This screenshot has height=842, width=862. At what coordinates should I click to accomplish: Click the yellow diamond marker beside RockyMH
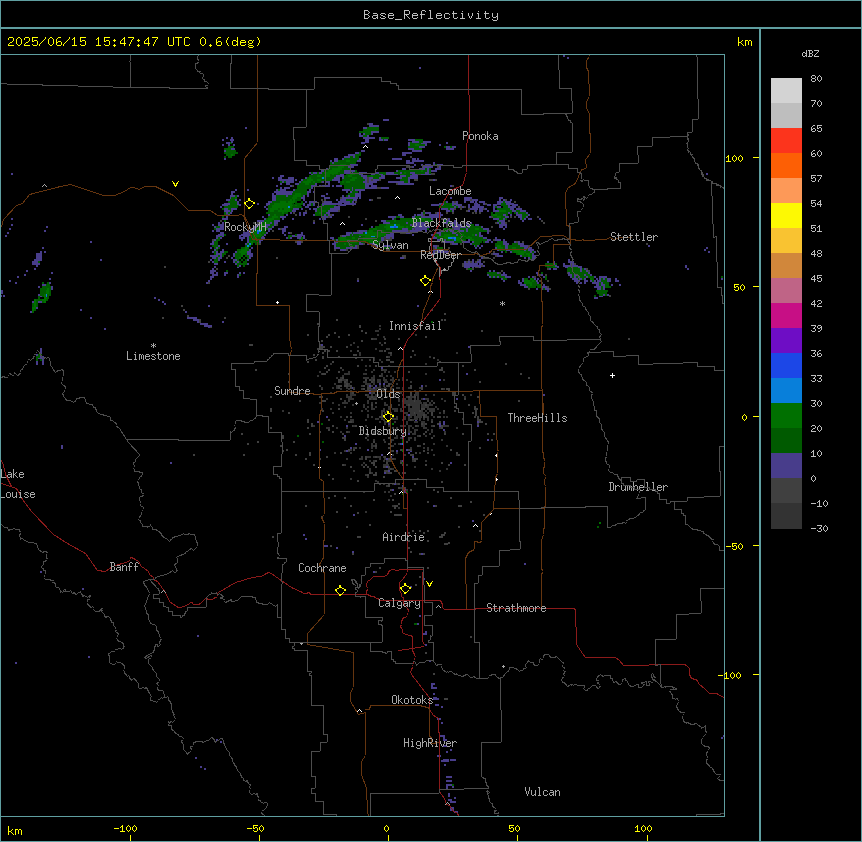tap(249, 204)
